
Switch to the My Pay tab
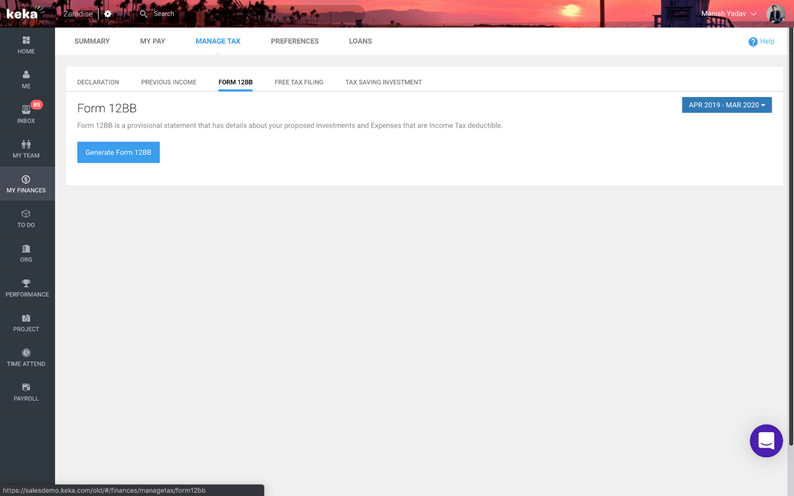[152, 41]
